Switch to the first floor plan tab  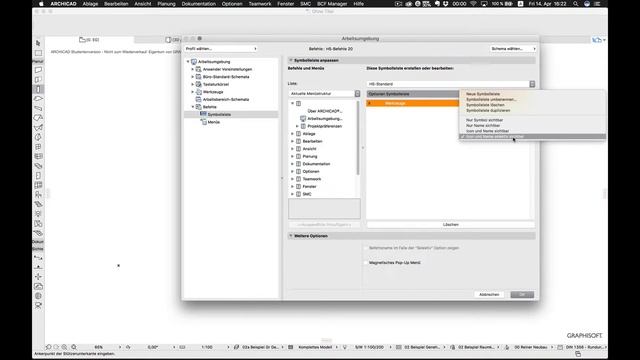pos(89,40)
